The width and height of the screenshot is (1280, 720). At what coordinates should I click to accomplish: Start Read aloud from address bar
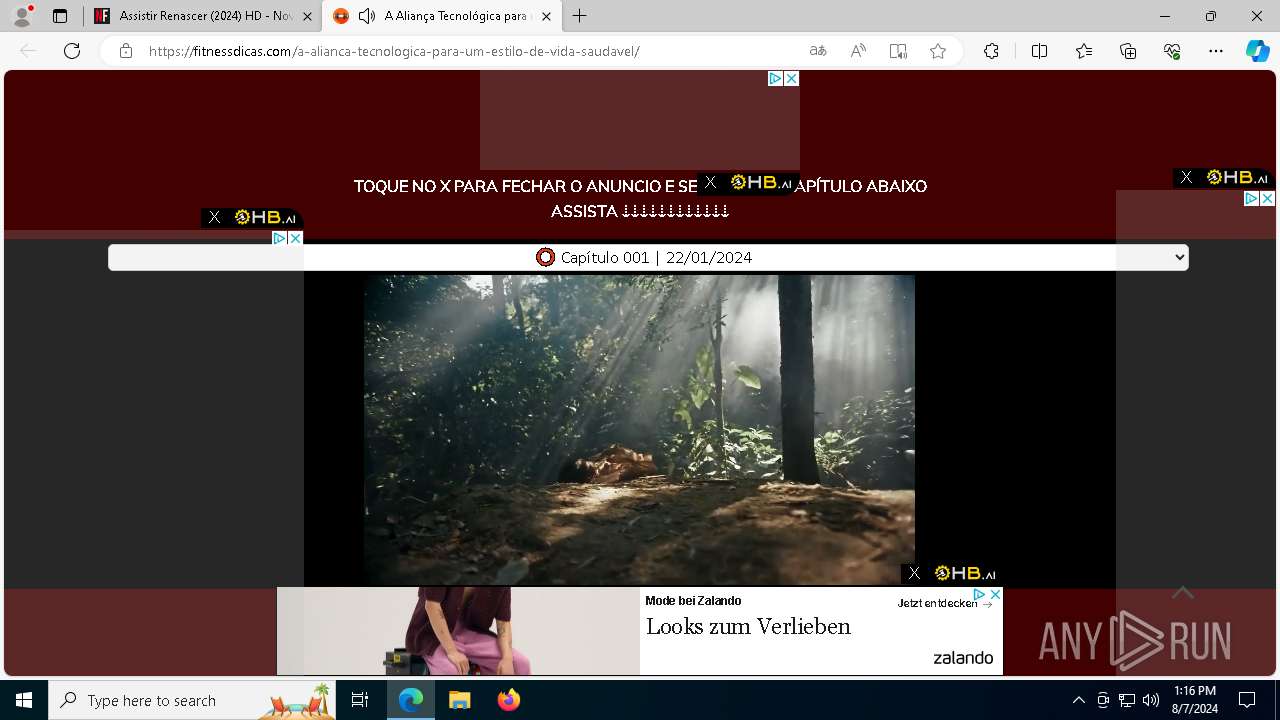[858, 51]
